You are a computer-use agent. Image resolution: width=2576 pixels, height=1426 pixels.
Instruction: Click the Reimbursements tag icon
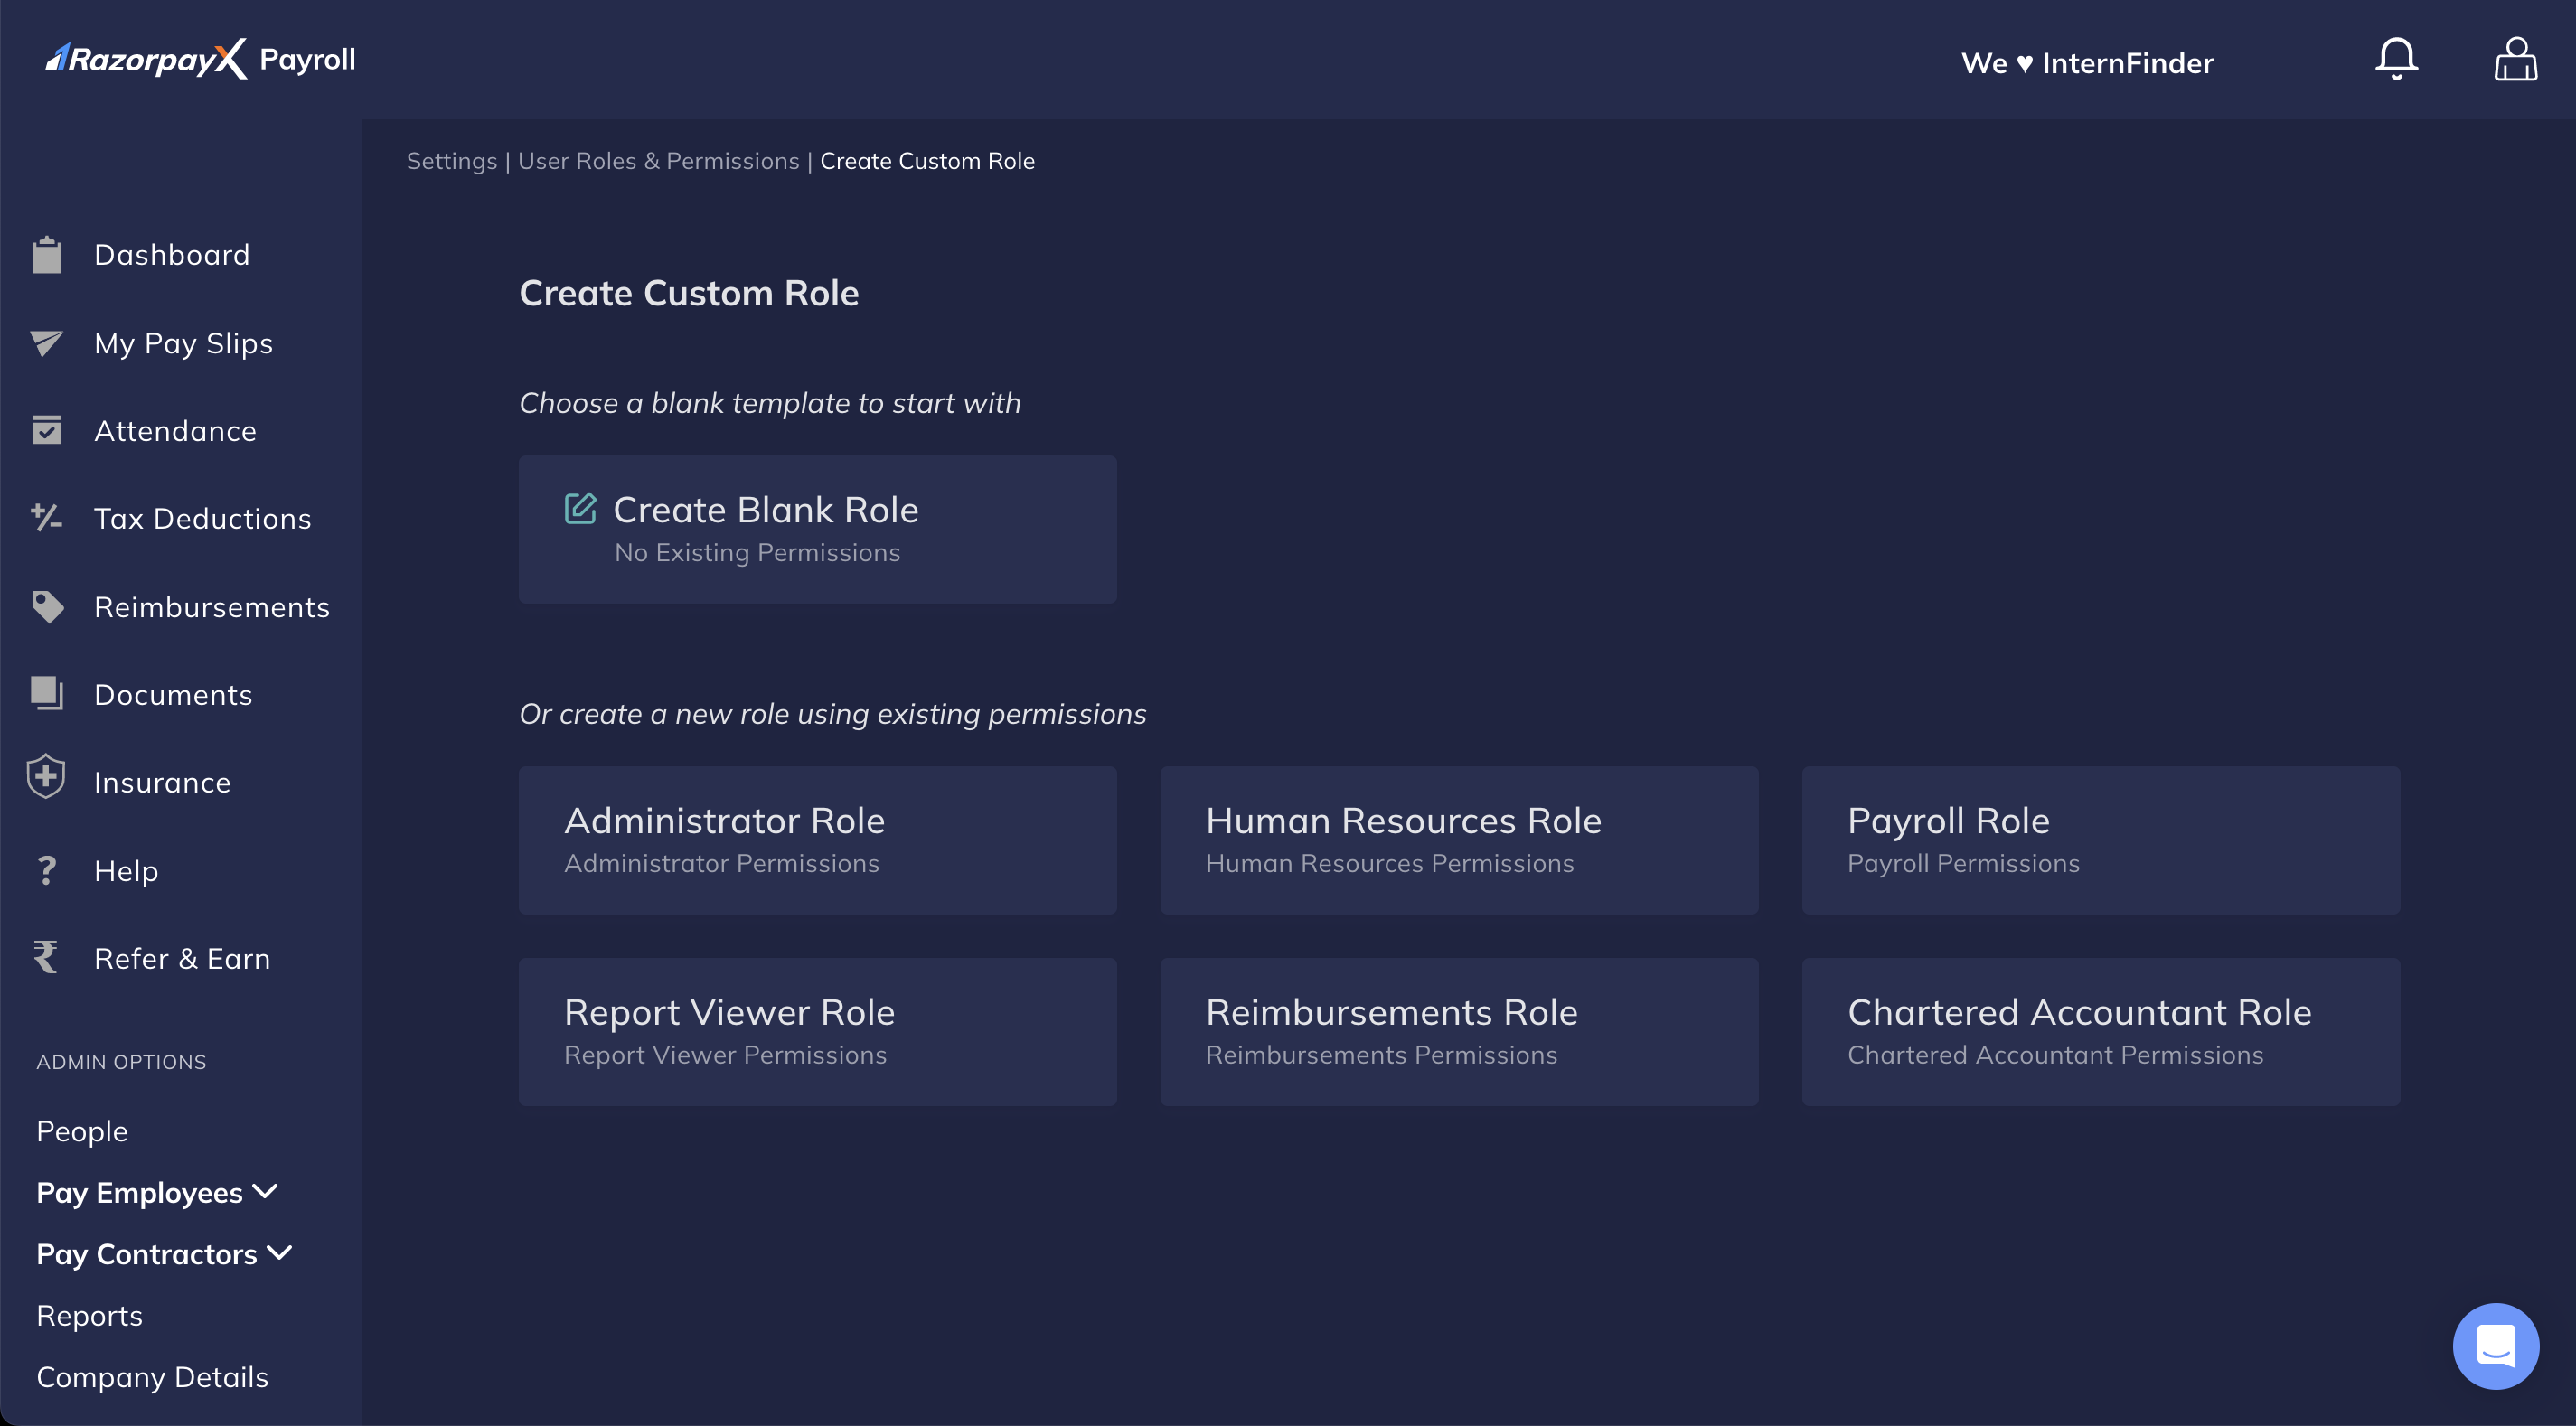[x=47, y=606]
